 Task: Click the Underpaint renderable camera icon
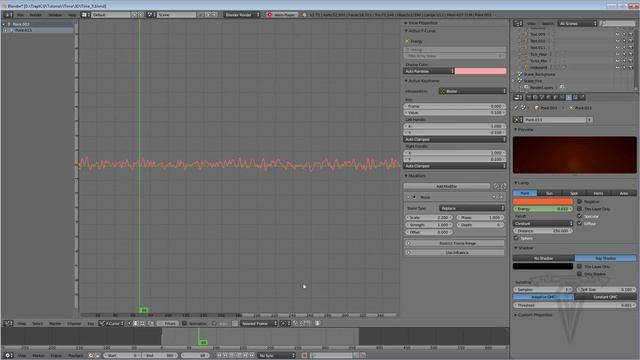click(x=631, y=67)
